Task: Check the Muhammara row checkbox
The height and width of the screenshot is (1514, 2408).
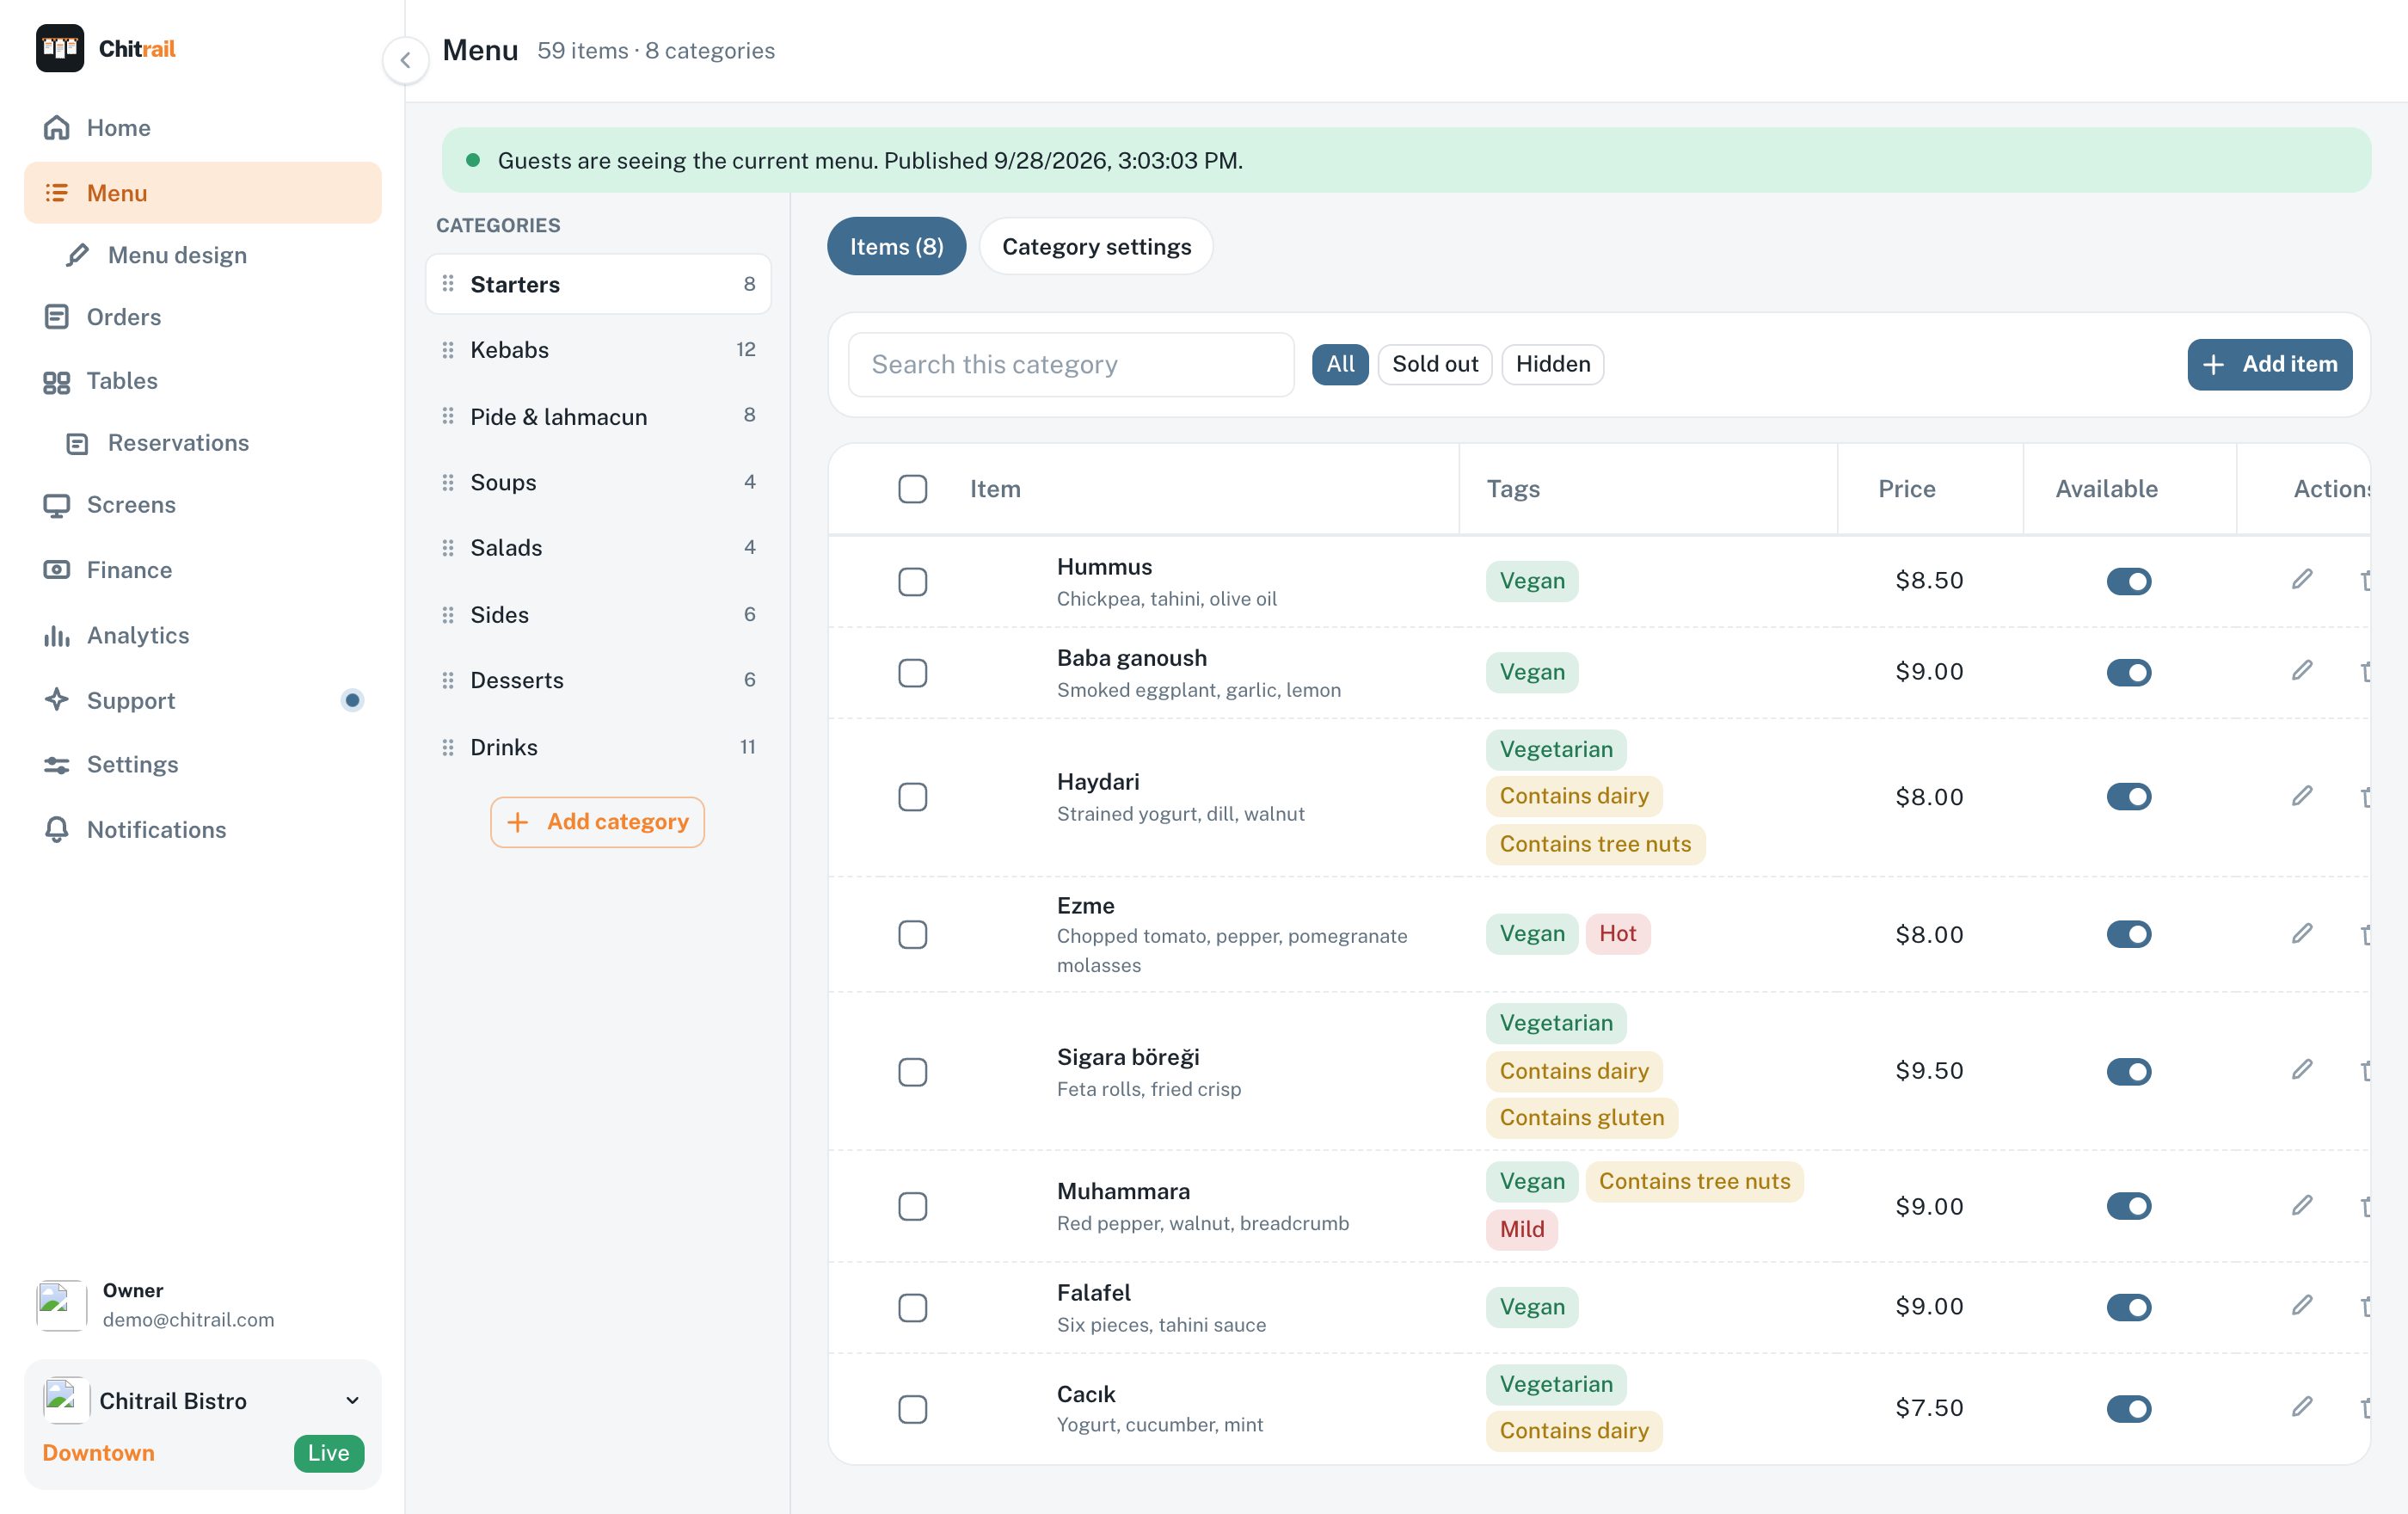Action: (912, 1206)
